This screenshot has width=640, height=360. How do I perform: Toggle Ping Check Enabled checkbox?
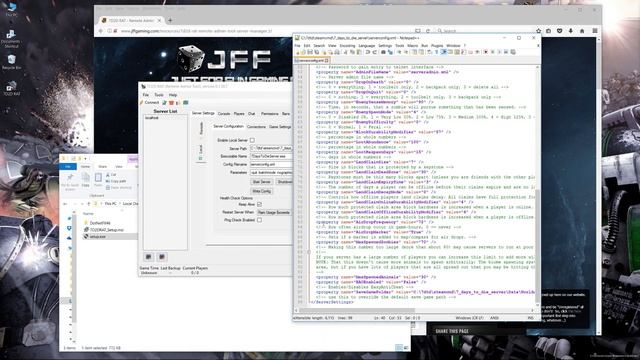(259, 220)
